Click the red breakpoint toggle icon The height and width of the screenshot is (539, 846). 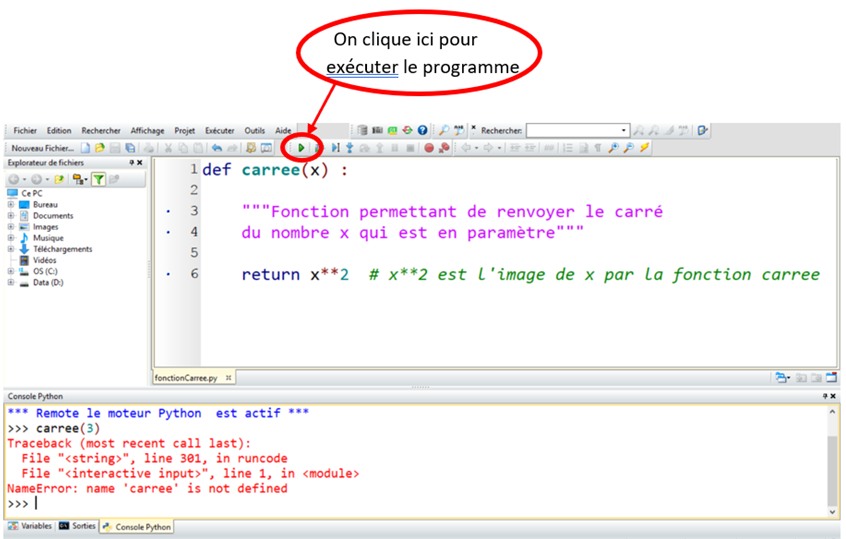[428, 148]
